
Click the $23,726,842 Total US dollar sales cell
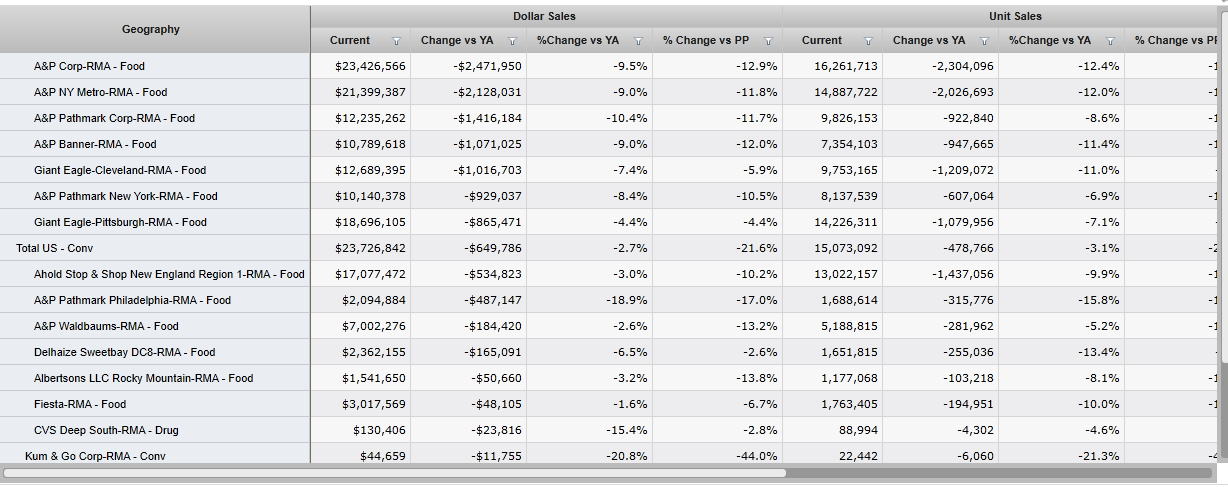[370, 248]
